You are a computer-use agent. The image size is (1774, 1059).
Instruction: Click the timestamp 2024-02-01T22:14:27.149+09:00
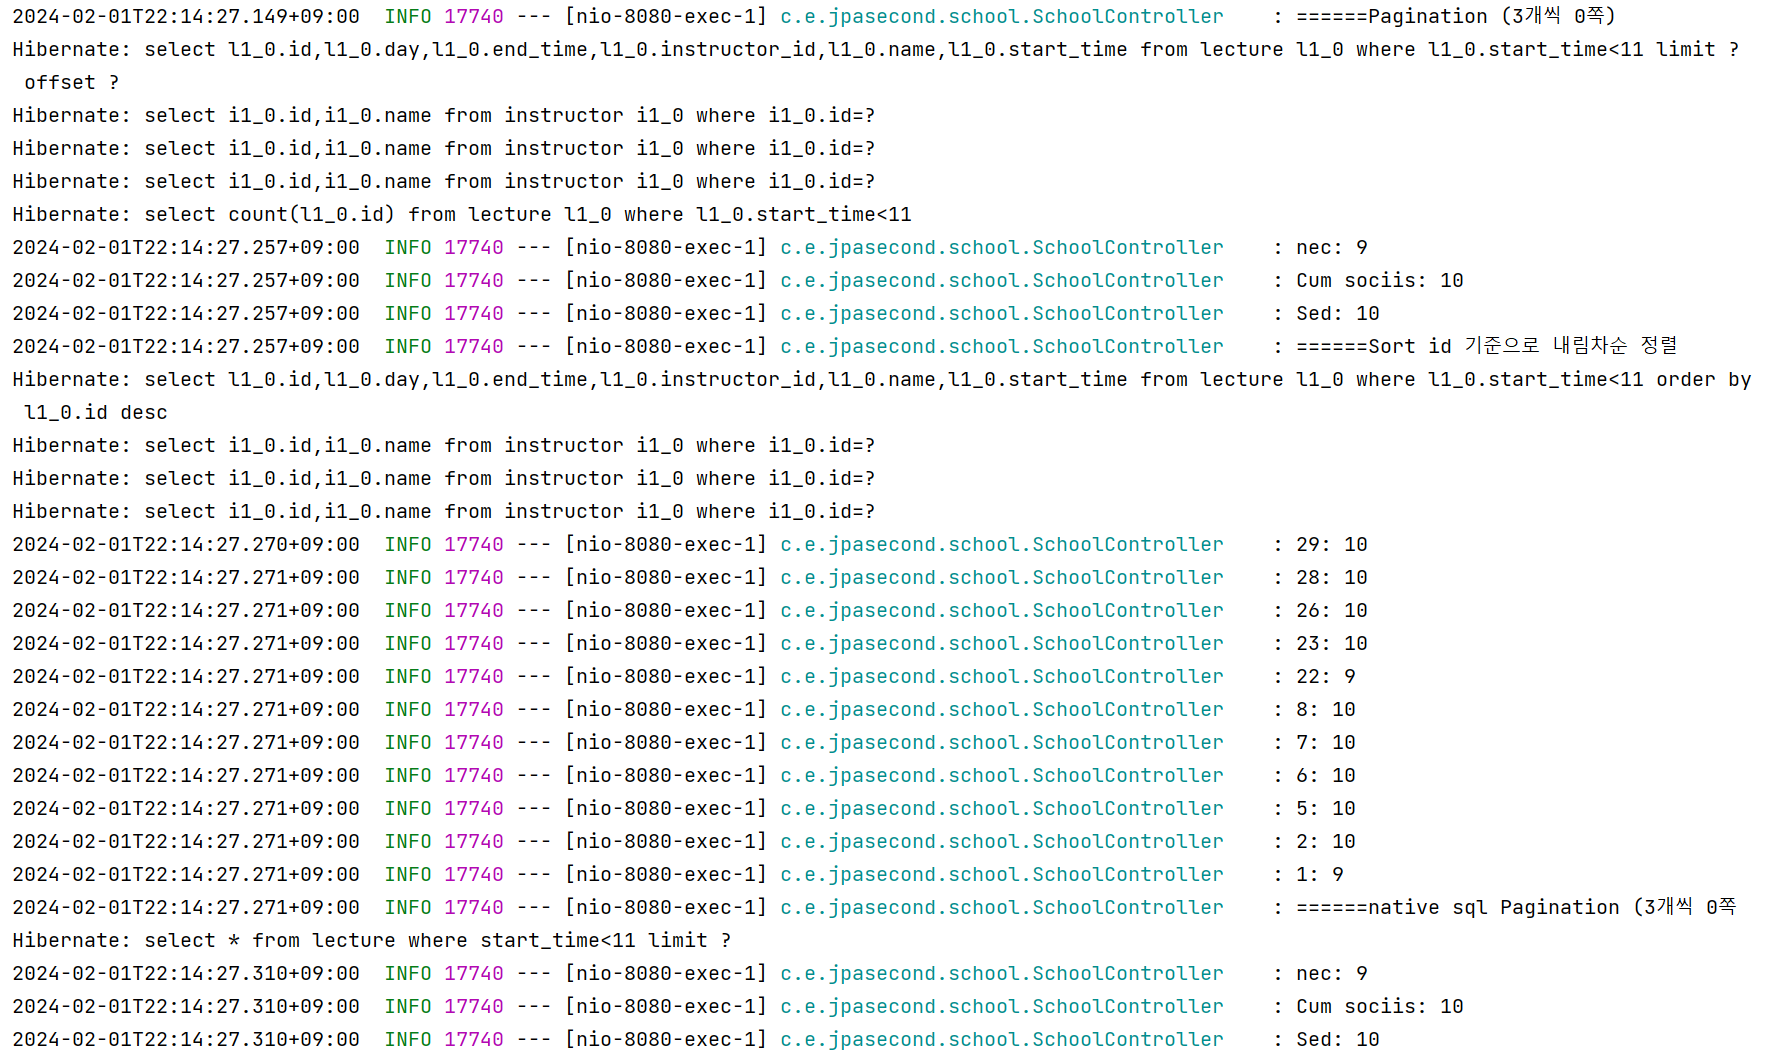click(186, 16)
